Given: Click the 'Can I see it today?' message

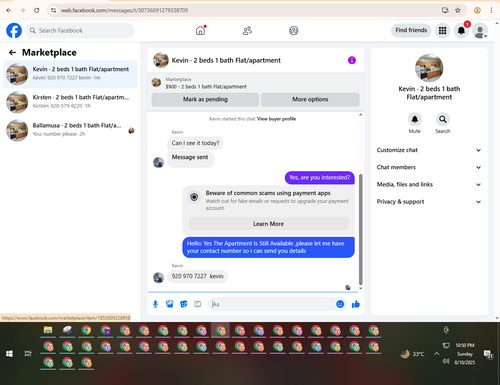Looking at the screenshot, I should (x=195, y=143).
